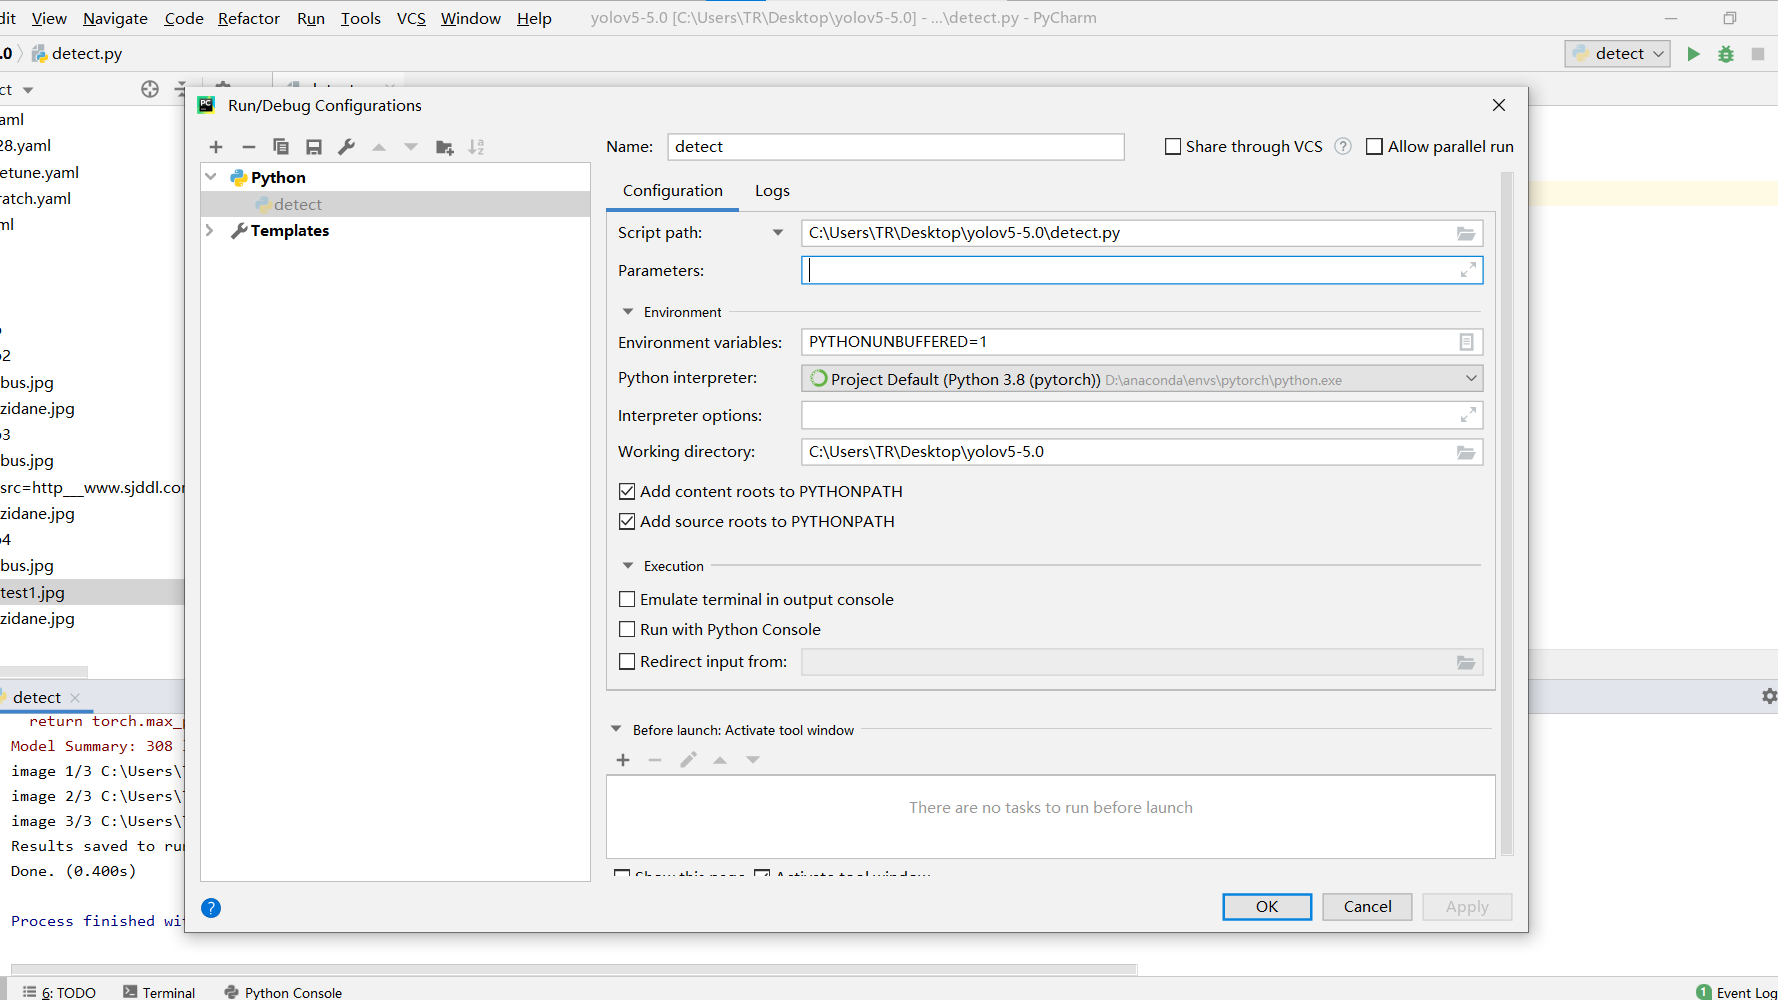This screenshot has width=1778, height=1000.
Task: Click in the Name input field
Action: tap(896, 147)
